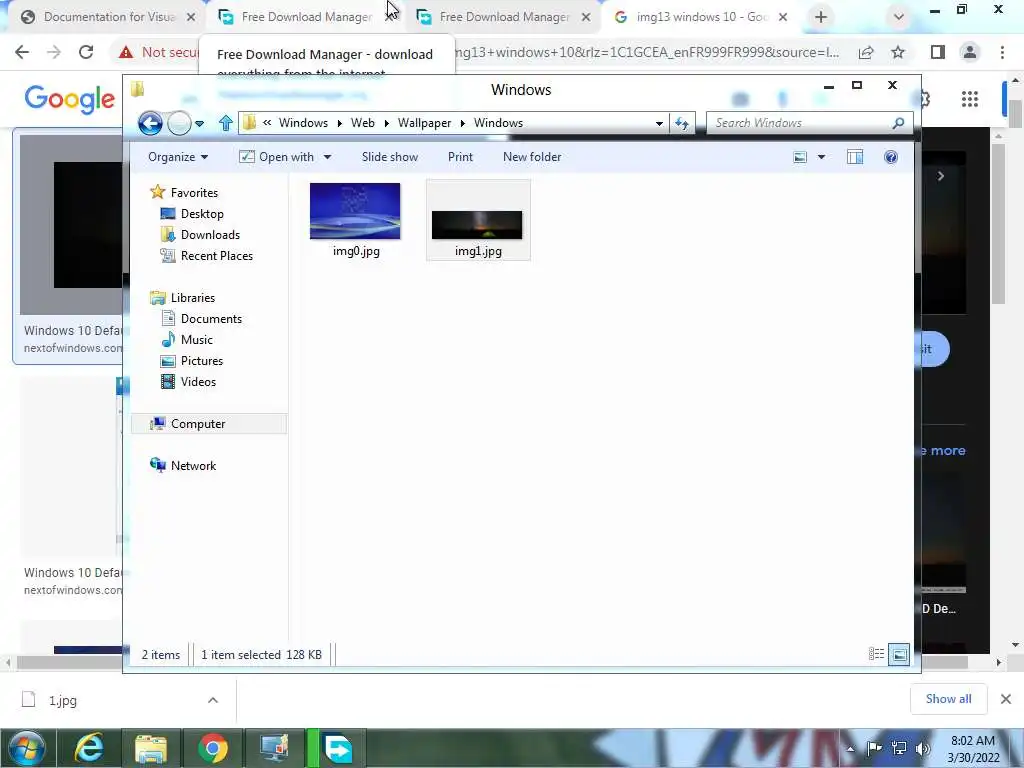Toggle the preview pane

coord(855,157)
